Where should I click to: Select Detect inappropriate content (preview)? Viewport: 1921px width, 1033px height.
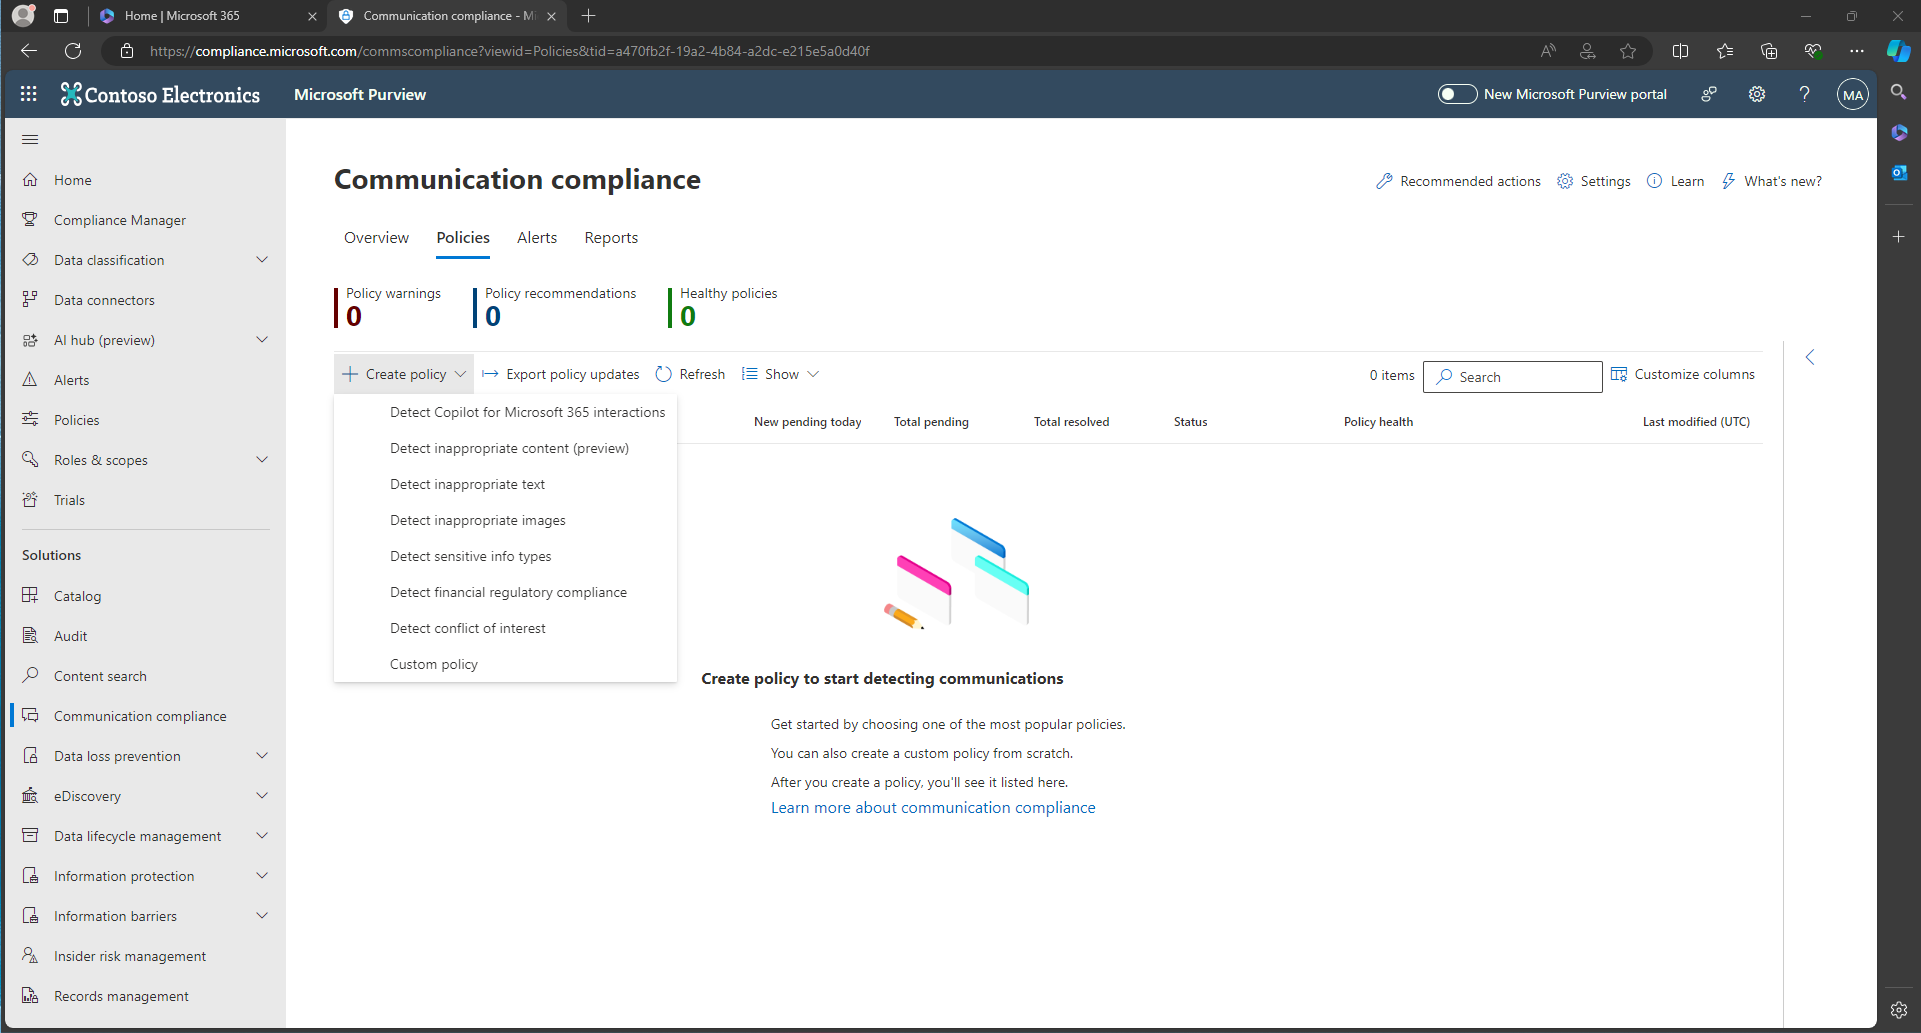coord(506,448)
